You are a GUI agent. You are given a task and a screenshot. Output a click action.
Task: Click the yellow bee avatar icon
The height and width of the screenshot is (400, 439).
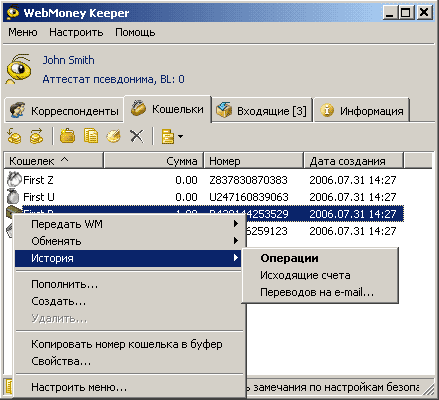pyautogui.click(x=19, y=69)
